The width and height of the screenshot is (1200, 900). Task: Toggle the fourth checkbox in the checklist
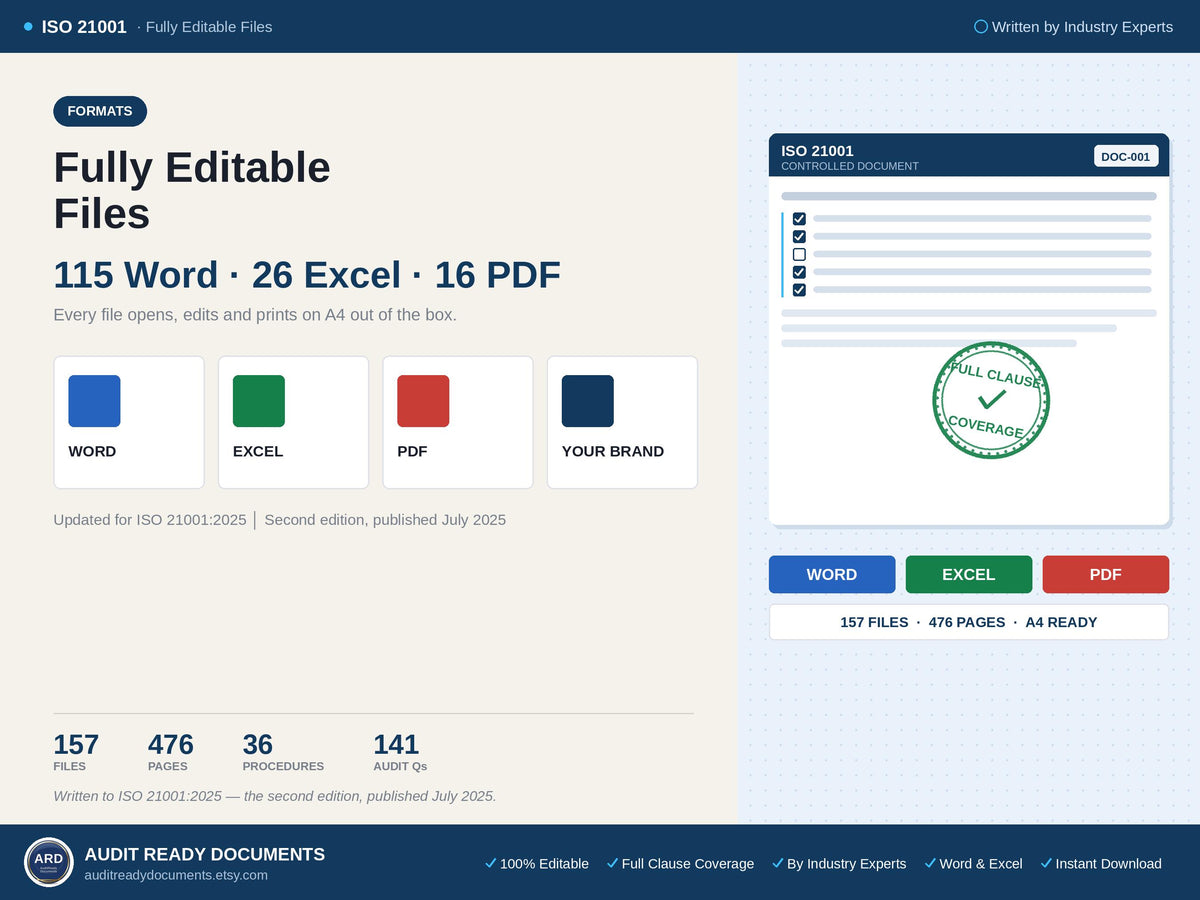pyautogui.click(x=799, y=272)
